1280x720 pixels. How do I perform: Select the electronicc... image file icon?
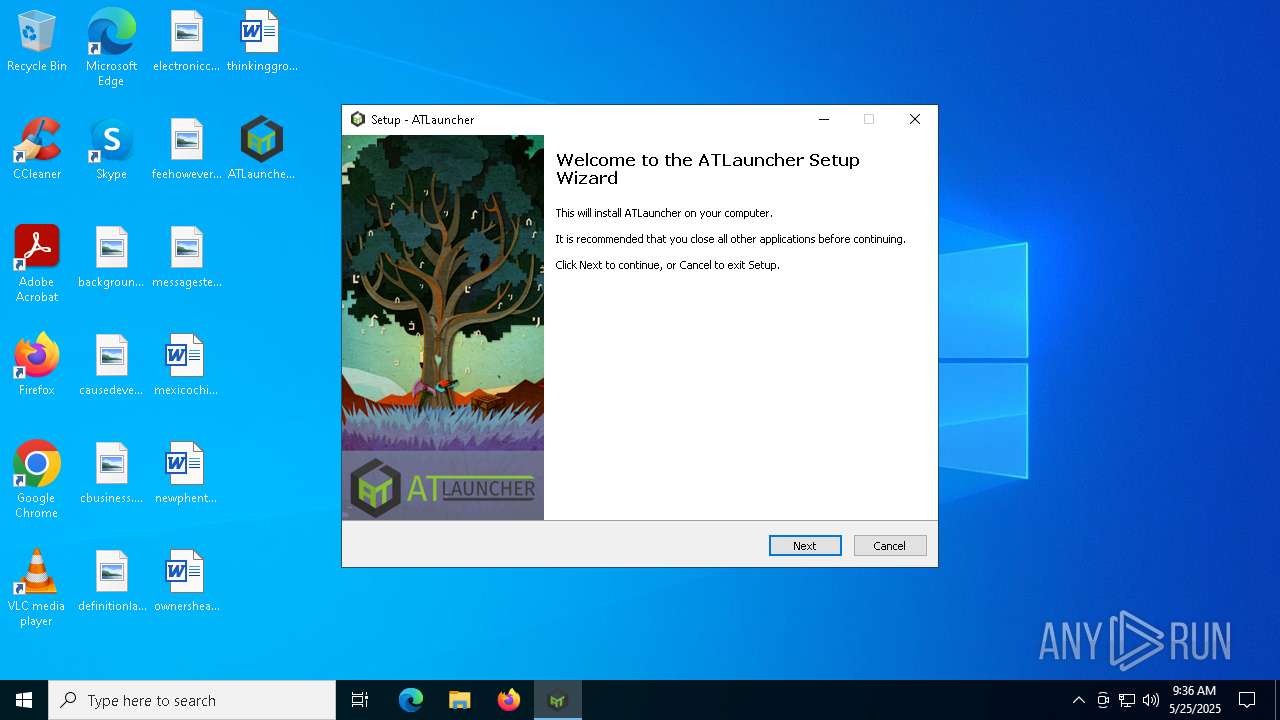point(186,42)
